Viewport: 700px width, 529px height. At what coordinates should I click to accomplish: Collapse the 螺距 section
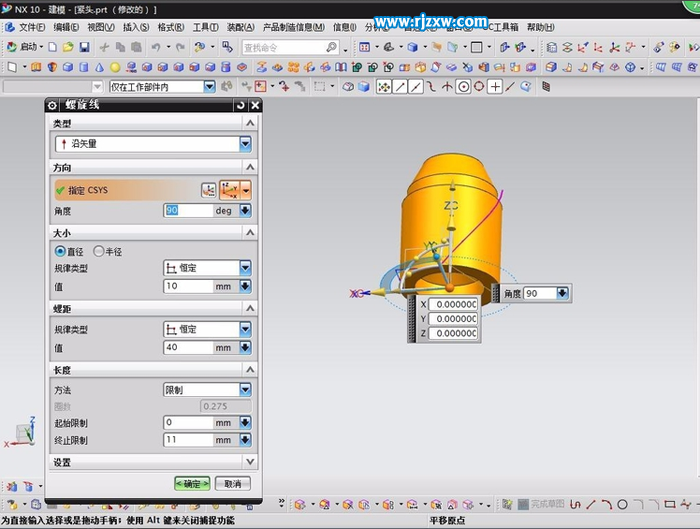click(x=250, y=310)
